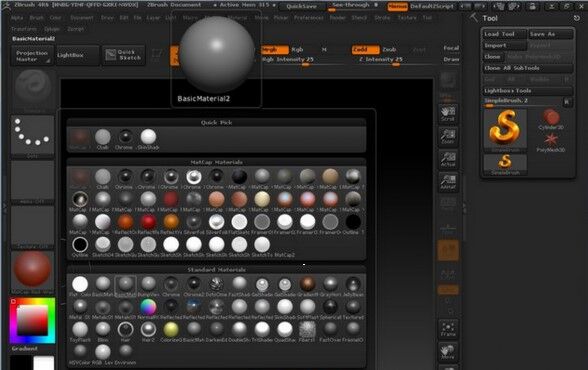Open the Zplugin menu

coord(52,29)
